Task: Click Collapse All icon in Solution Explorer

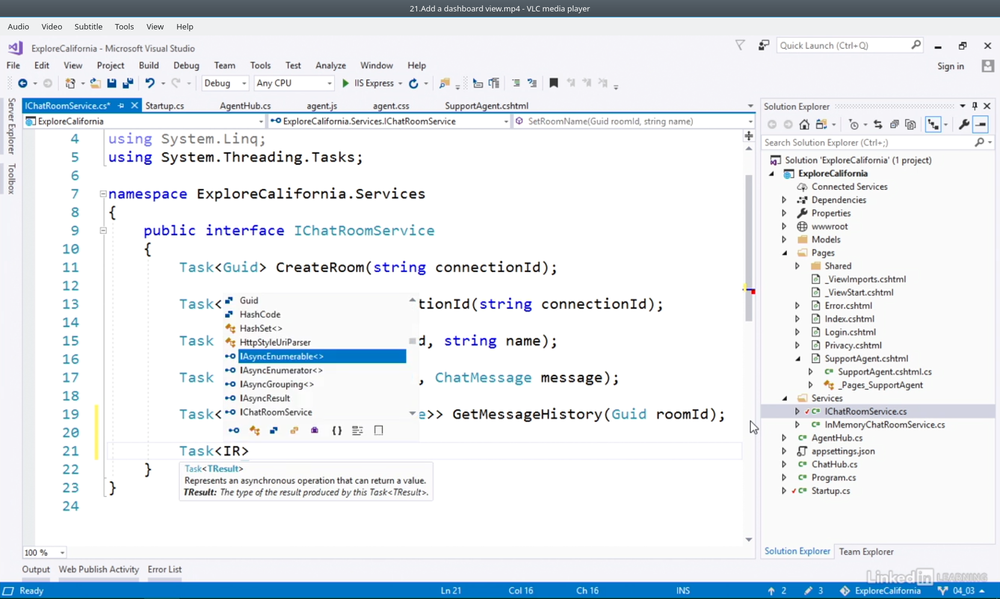Action: point(894,124)
